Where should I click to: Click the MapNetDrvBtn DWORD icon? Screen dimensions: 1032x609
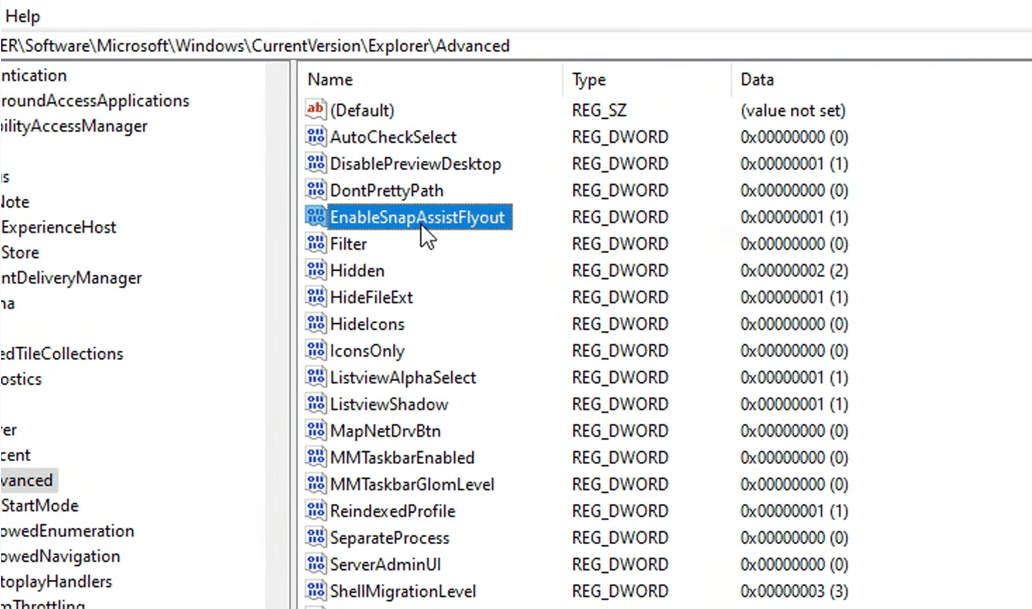tap(316, 431)
